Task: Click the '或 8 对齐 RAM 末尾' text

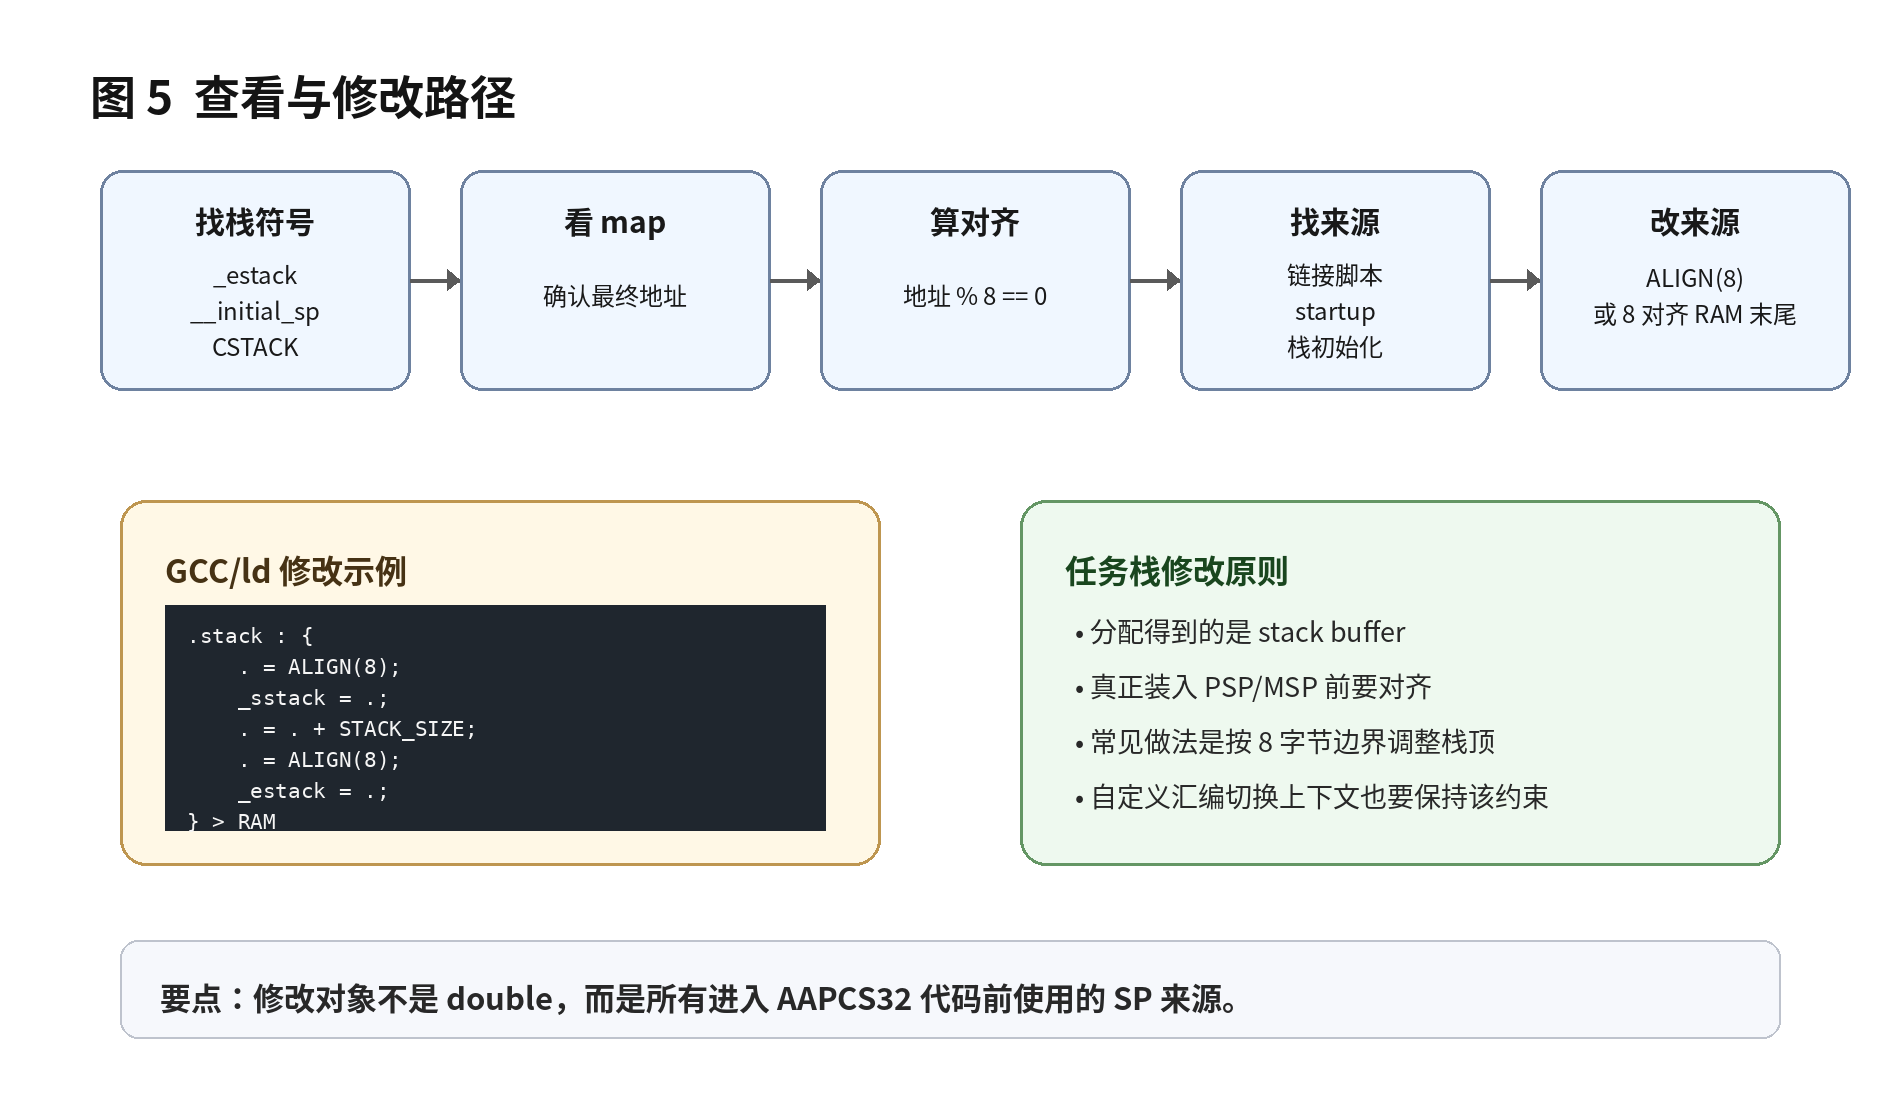Action: click(1695, 315)
